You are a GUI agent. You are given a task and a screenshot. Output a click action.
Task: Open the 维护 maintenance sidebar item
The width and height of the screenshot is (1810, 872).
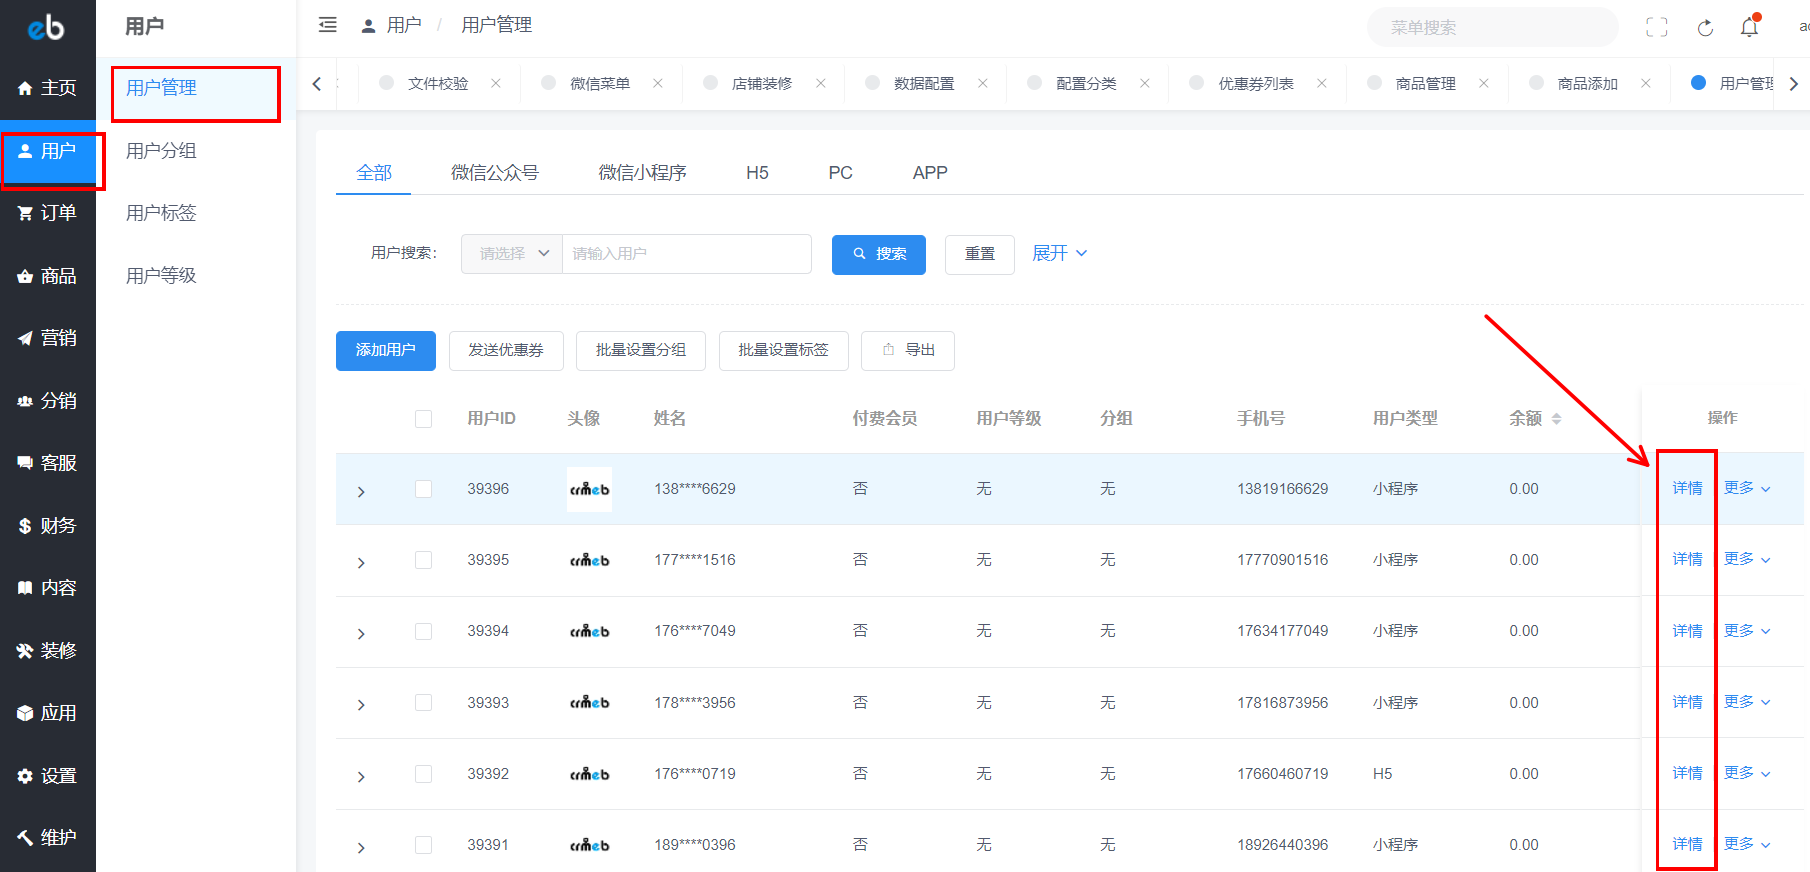(x=47, y=838)
